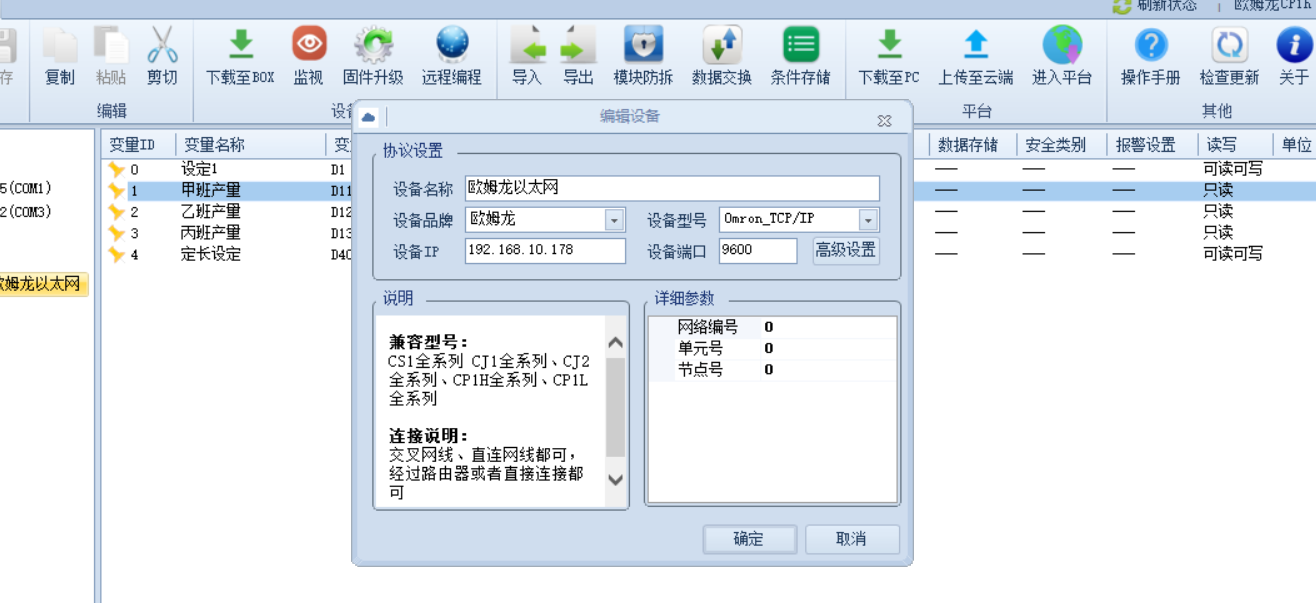Start 固件升级 firmware upgrade
This screenshot has width=1316, height=603.
point(373,45)
